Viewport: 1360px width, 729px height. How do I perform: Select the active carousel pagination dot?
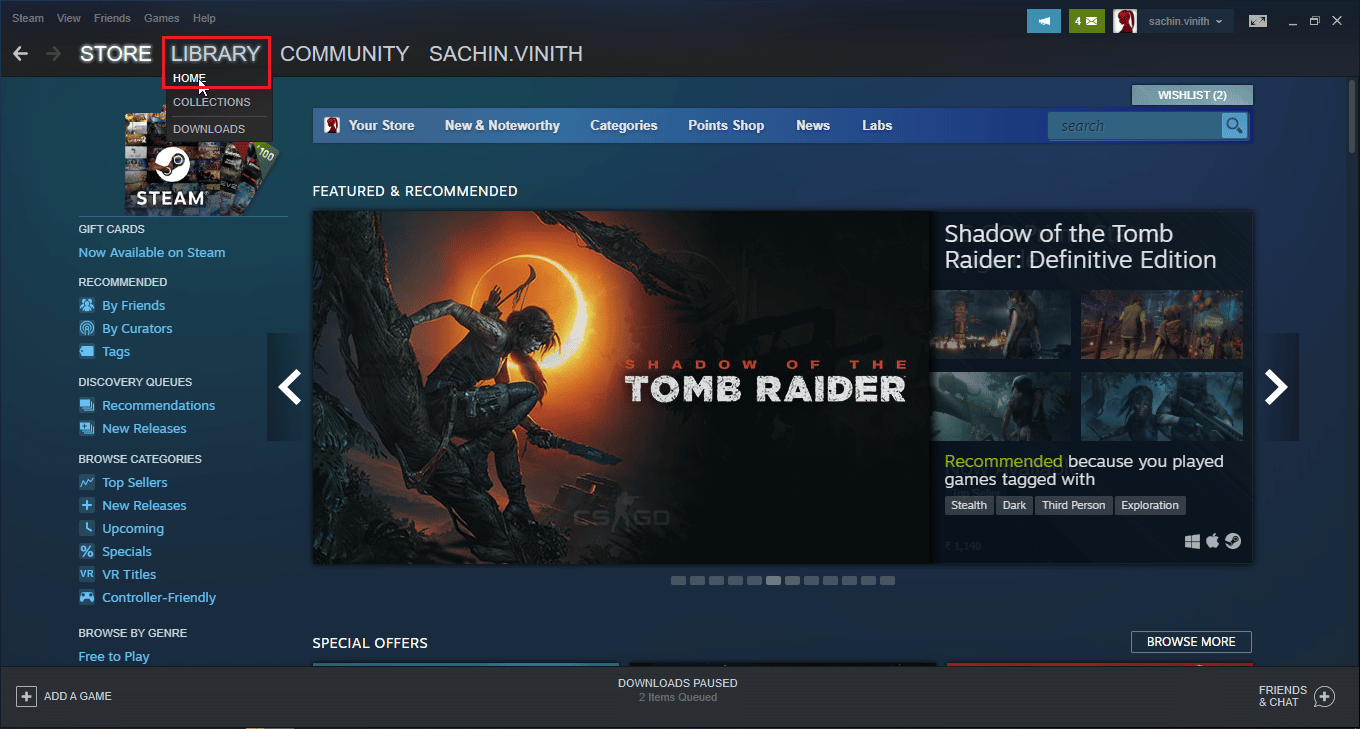pos(773,580)
